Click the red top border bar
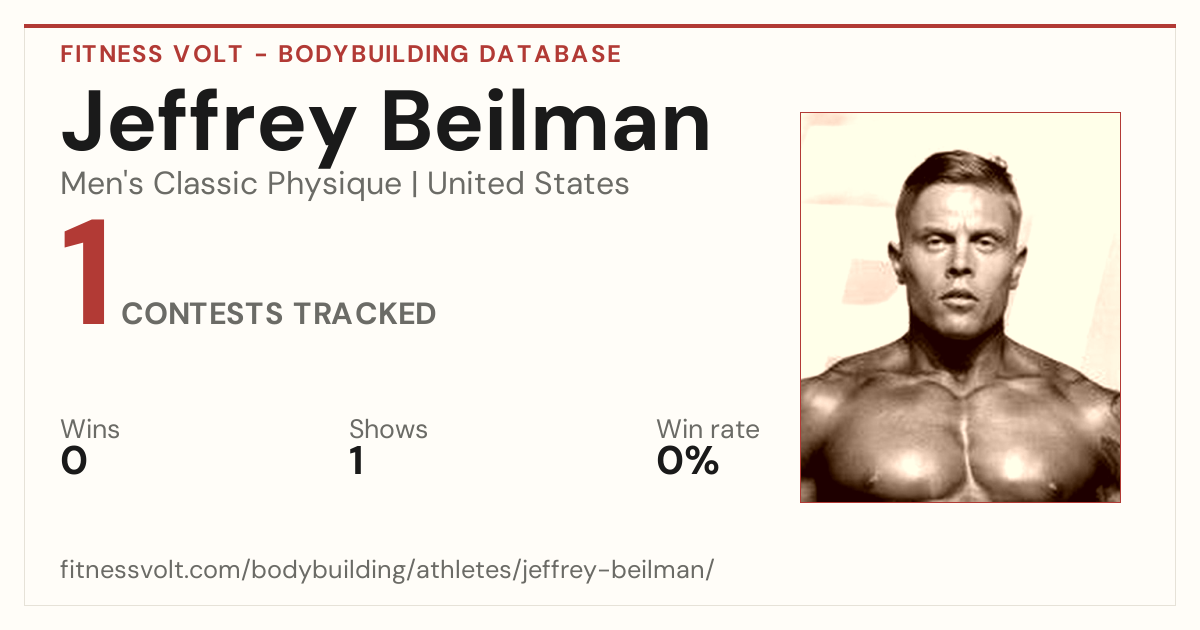 pyautogui.click(x=600, y=26)
